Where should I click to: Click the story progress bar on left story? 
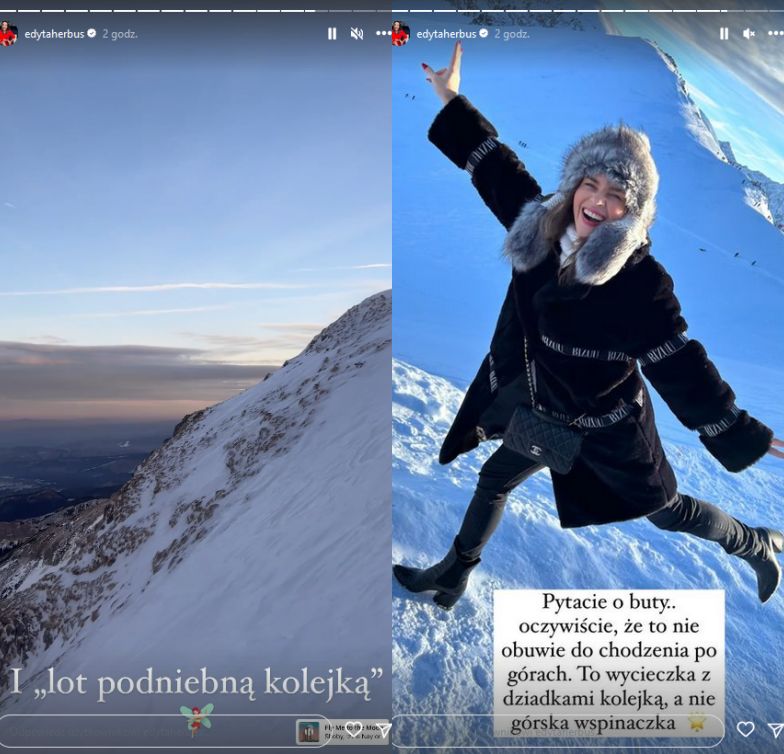point(196,10)
